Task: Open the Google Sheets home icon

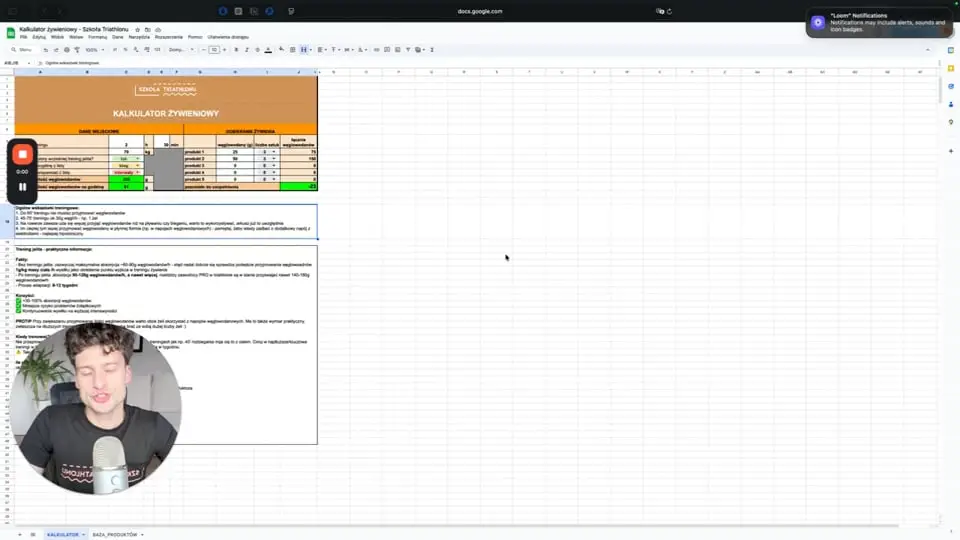Action: pos(10,32)
